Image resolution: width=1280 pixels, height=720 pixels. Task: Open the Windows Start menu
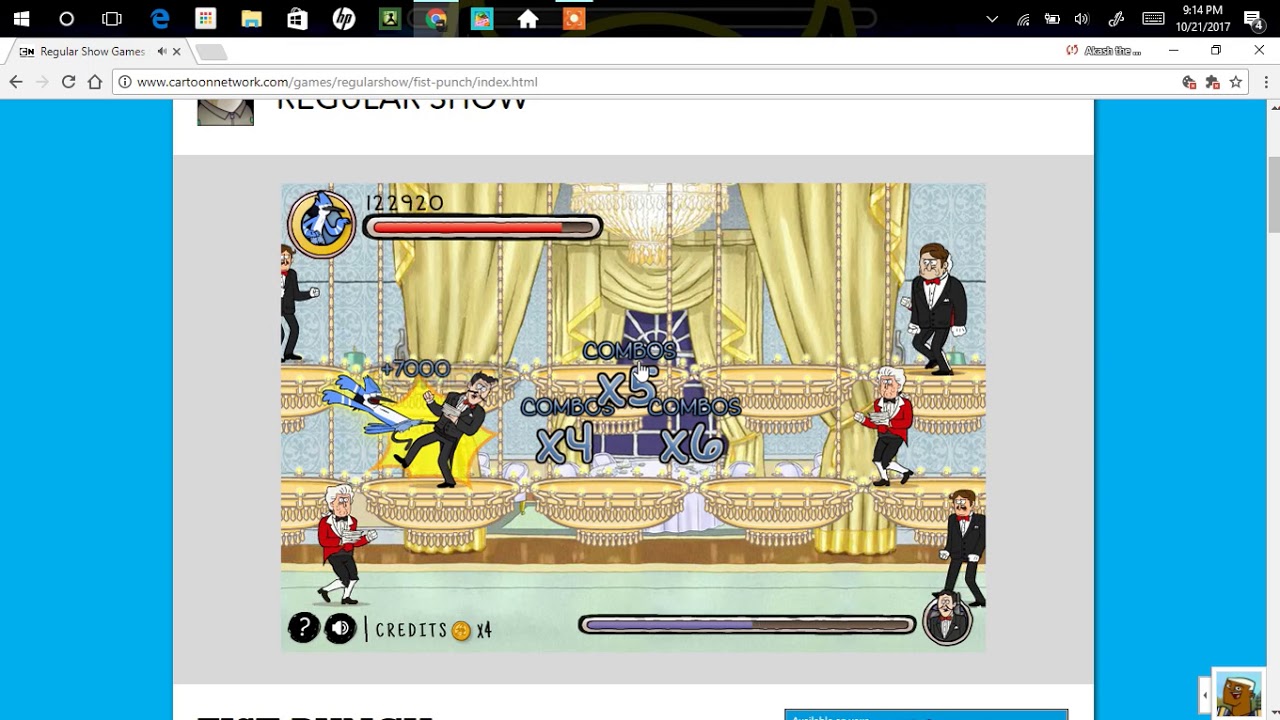pos(21,18)
